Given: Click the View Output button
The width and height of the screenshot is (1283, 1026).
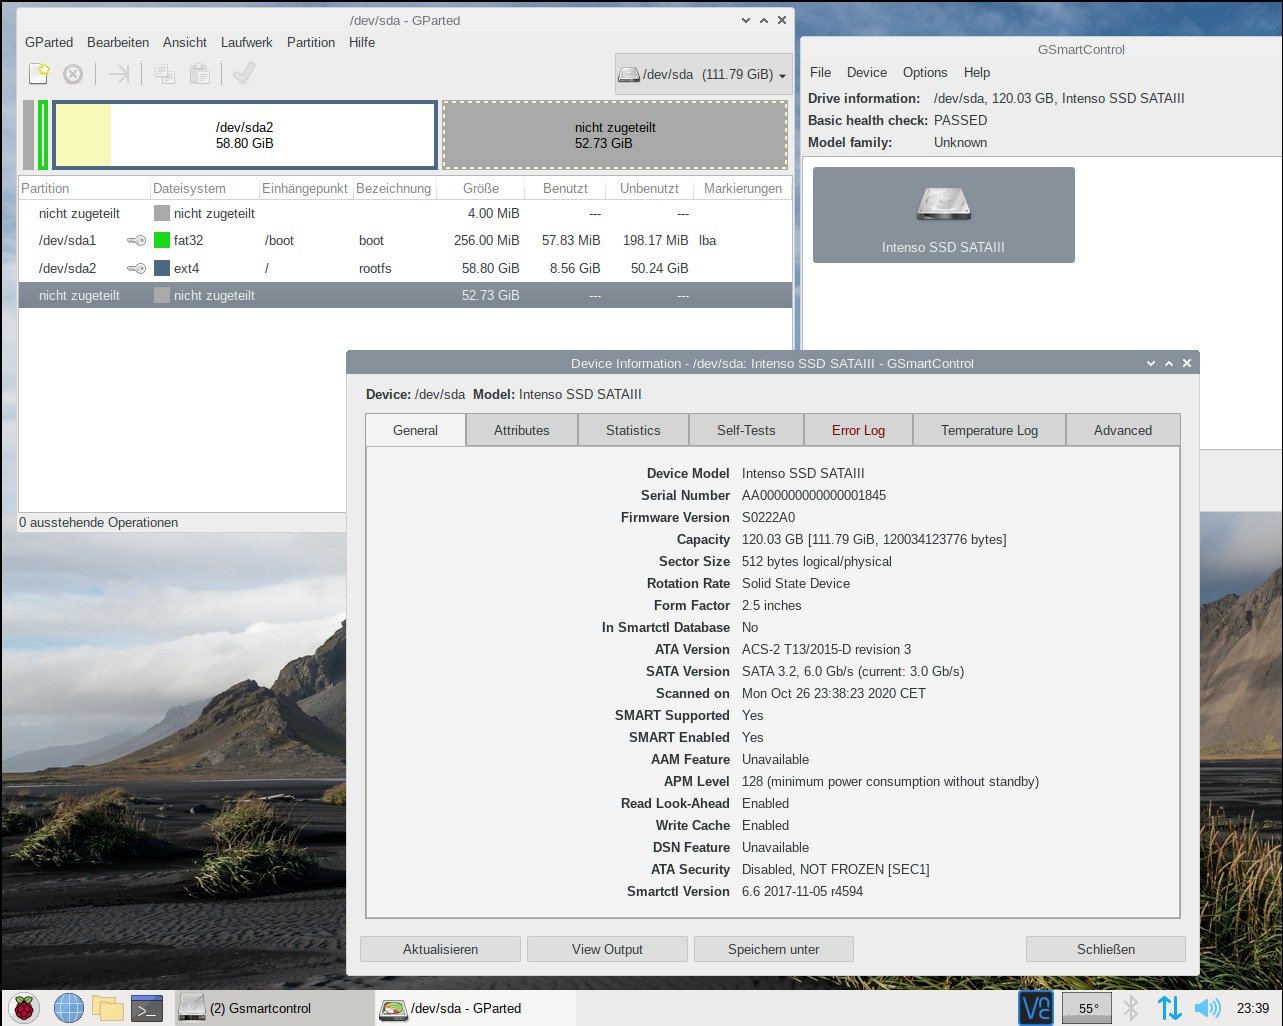Looking at the screenshot, I should pyautogui.click(x=607, y=949).
